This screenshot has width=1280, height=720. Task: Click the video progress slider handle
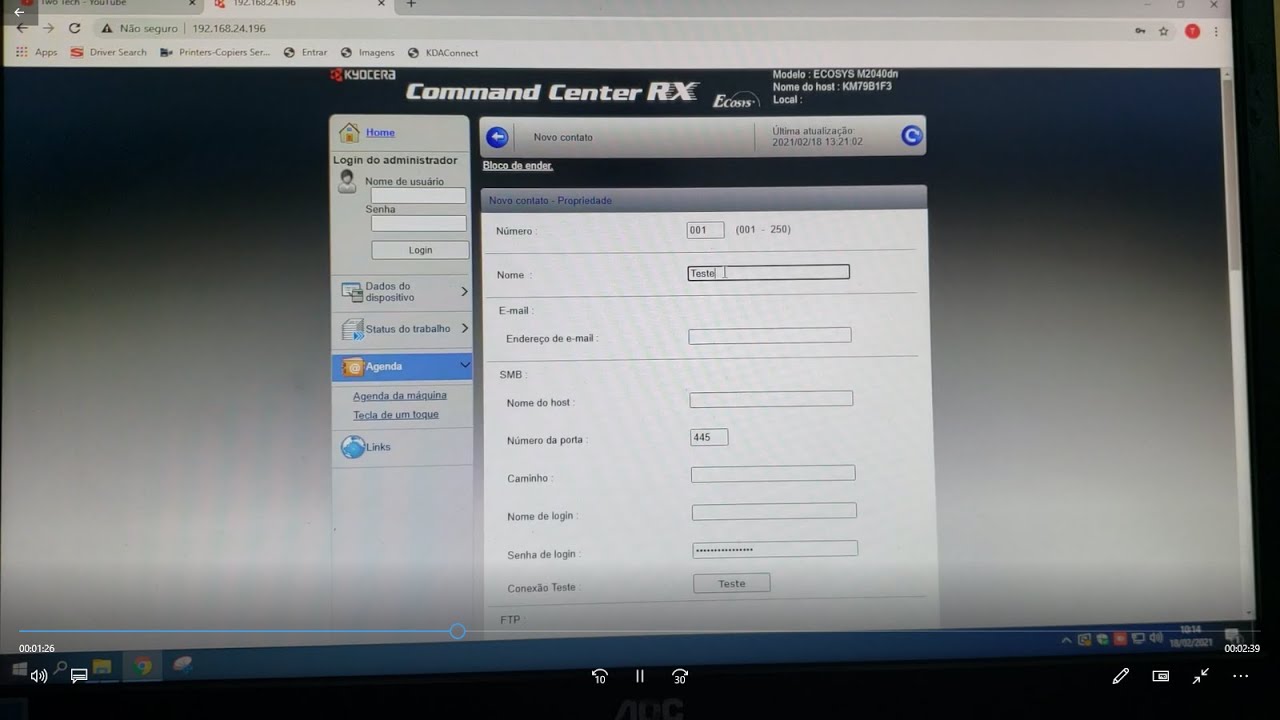click(457, 631)
